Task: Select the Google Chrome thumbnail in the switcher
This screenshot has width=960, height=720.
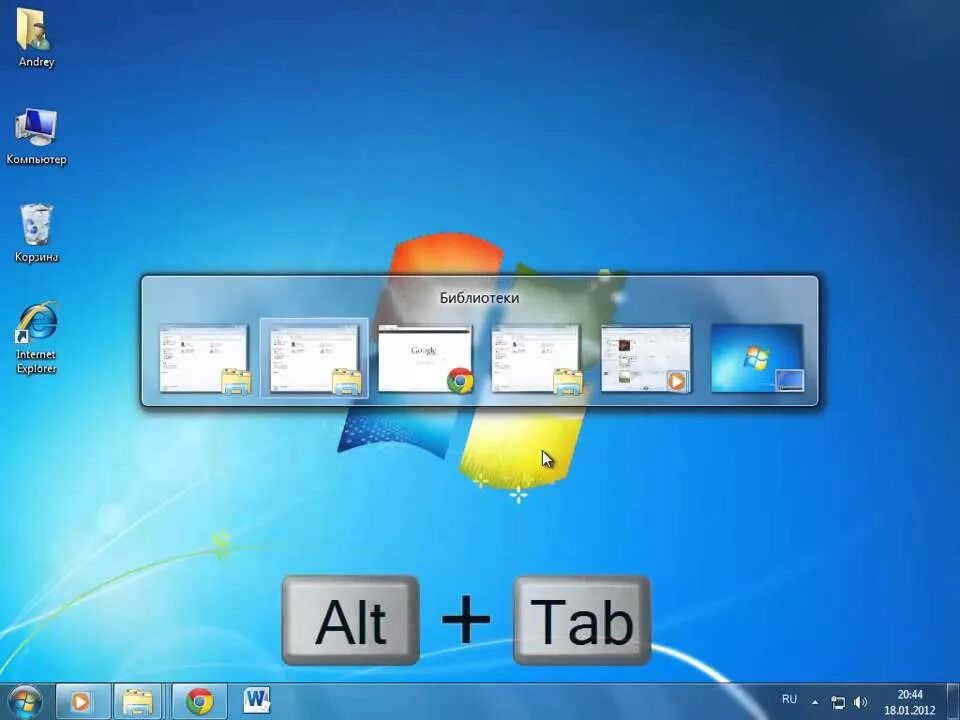Action: pos(426,359)
